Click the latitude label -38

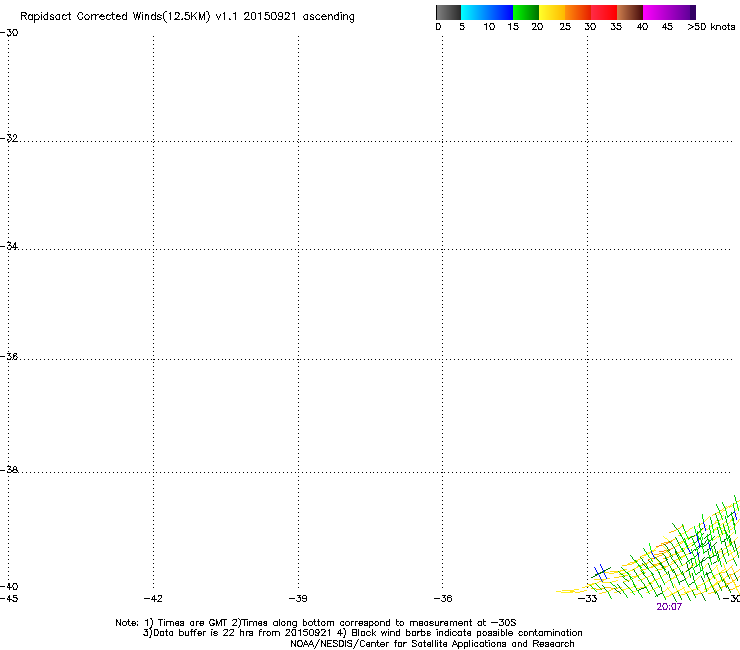(x=9, y=470)
